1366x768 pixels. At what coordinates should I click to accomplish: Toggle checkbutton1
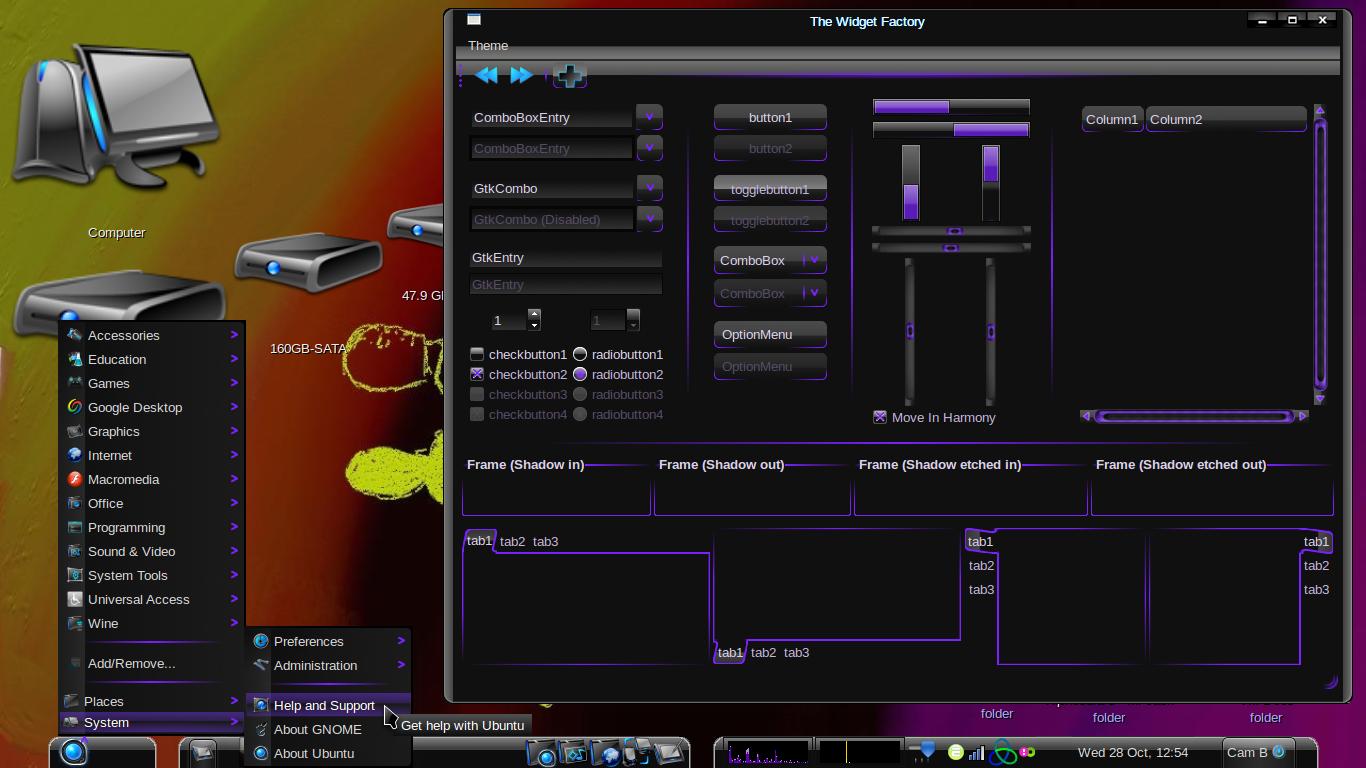(x=518, y=354)
